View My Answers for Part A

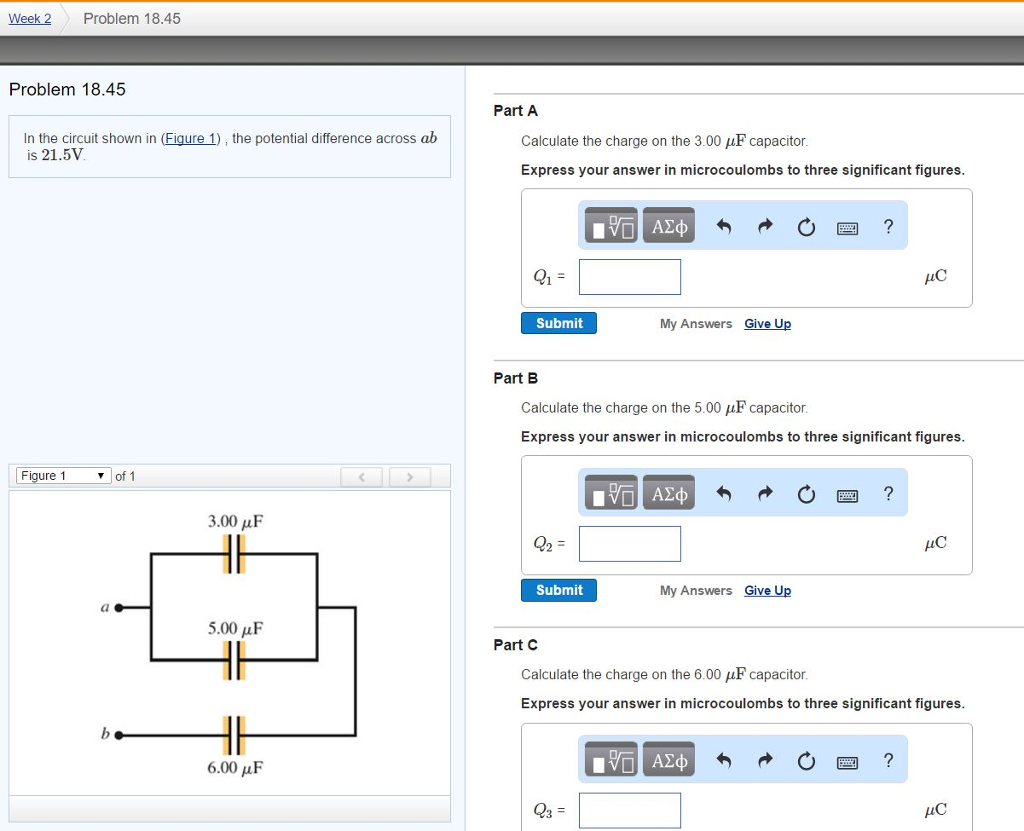point(695,323)
